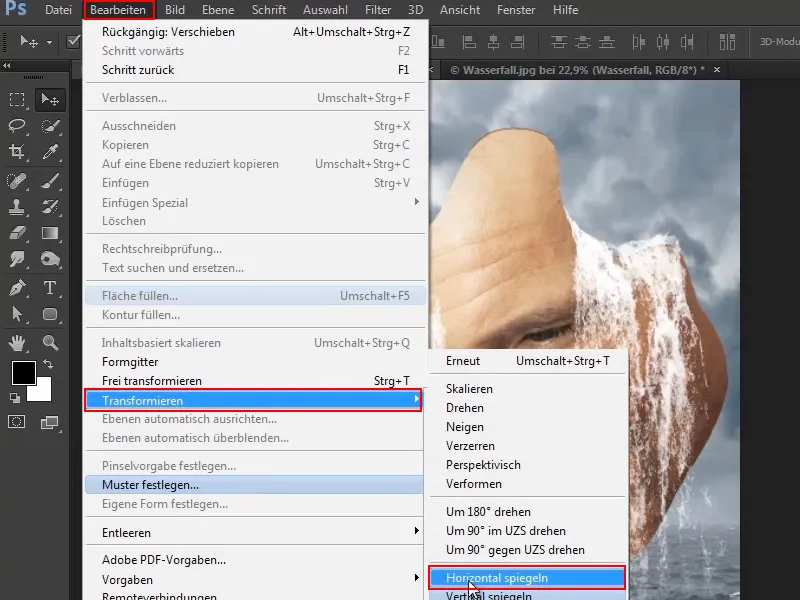The image size is (800, 600).
Task: Open the Ansicht menu
Action: point(460,10)
